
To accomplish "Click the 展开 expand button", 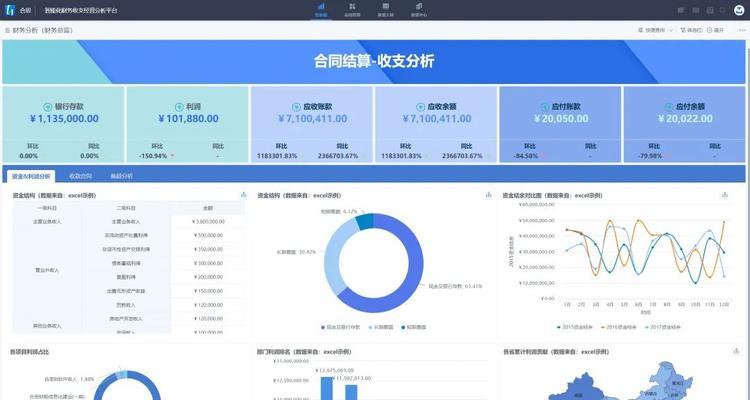I will click(716, 30).
